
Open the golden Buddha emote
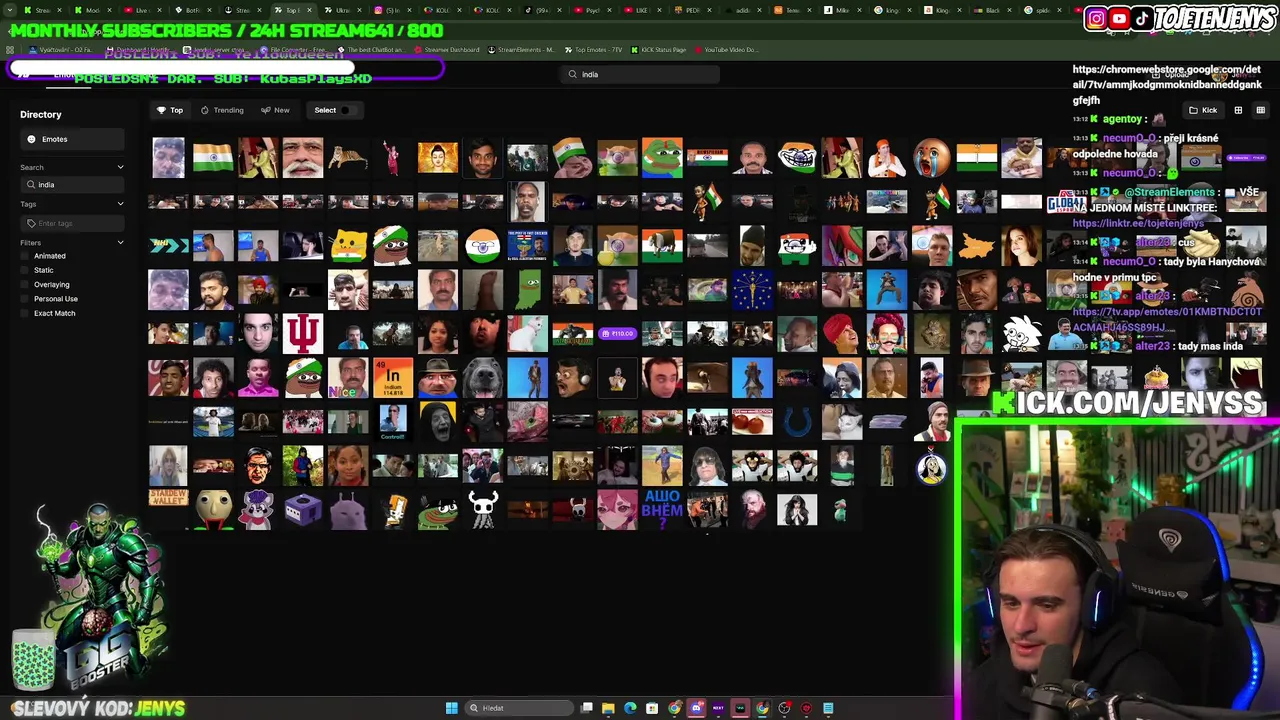[438, 158]
